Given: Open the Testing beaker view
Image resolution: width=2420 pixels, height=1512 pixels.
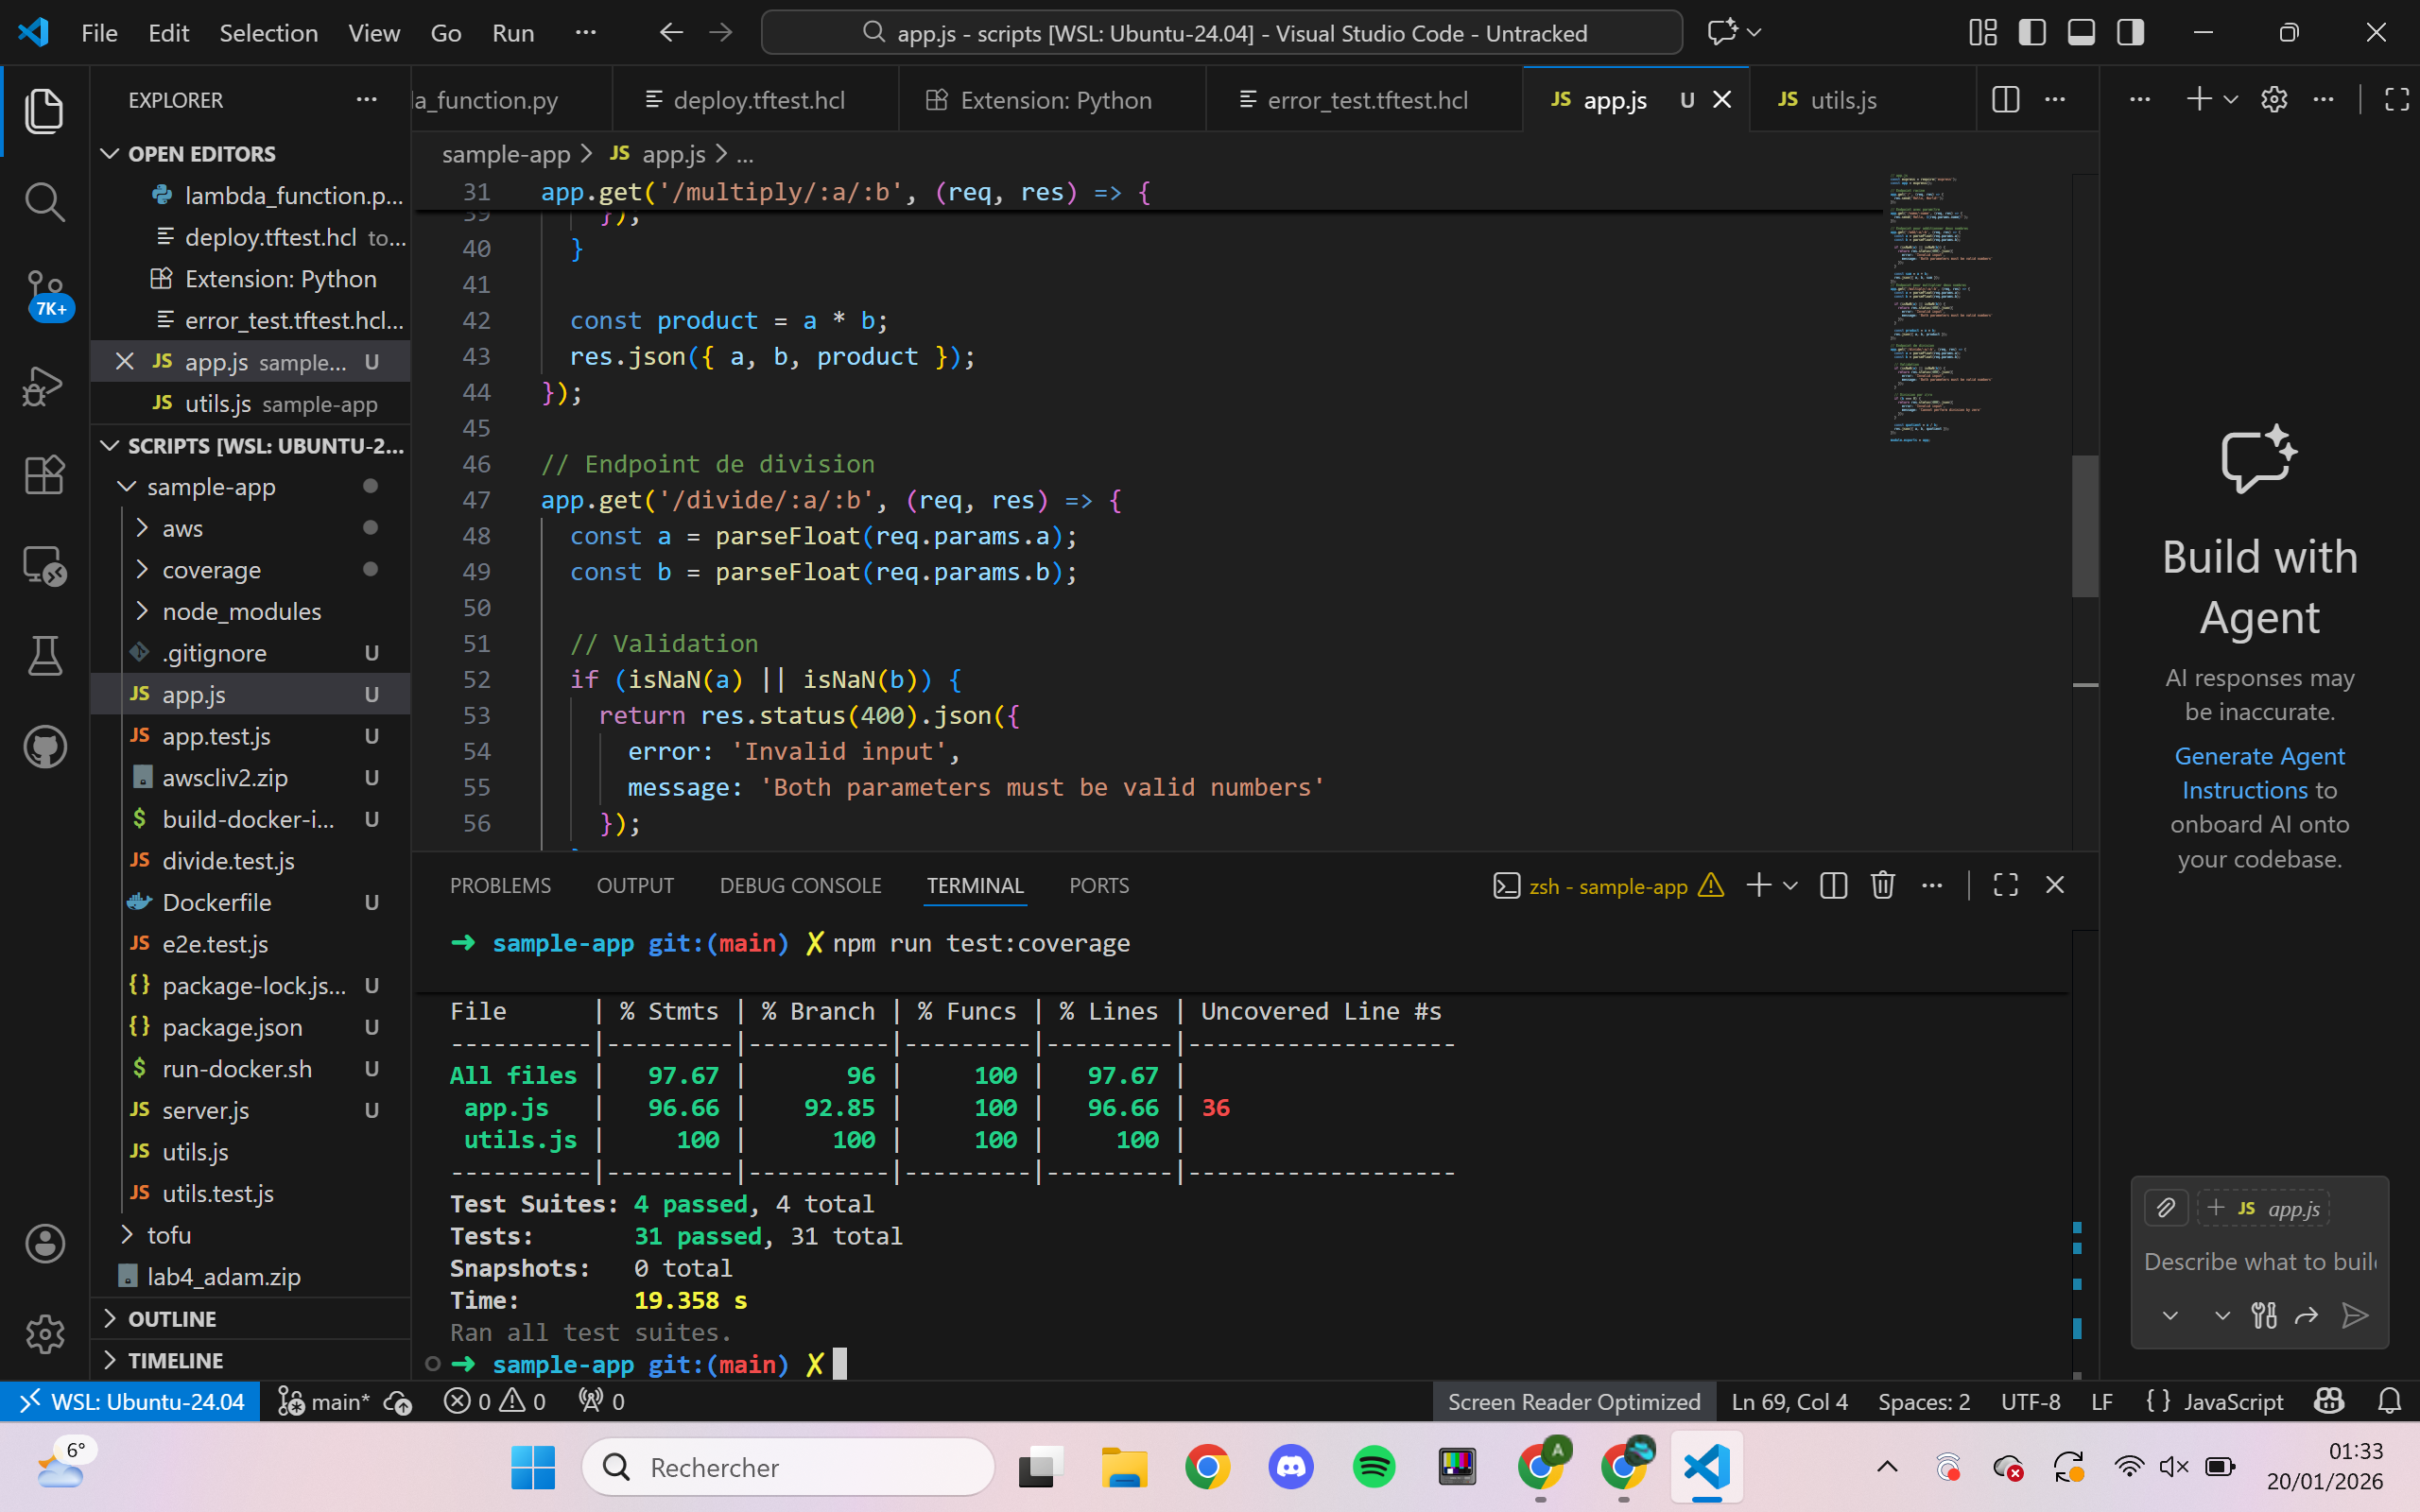Looking at the screenshot, I should (x=44, y=656).
